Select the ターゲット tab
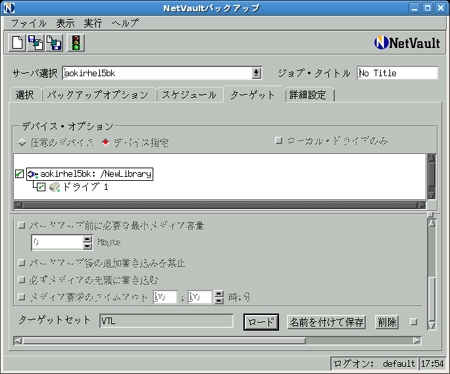450x374 pixels. (x=253, y=95)
